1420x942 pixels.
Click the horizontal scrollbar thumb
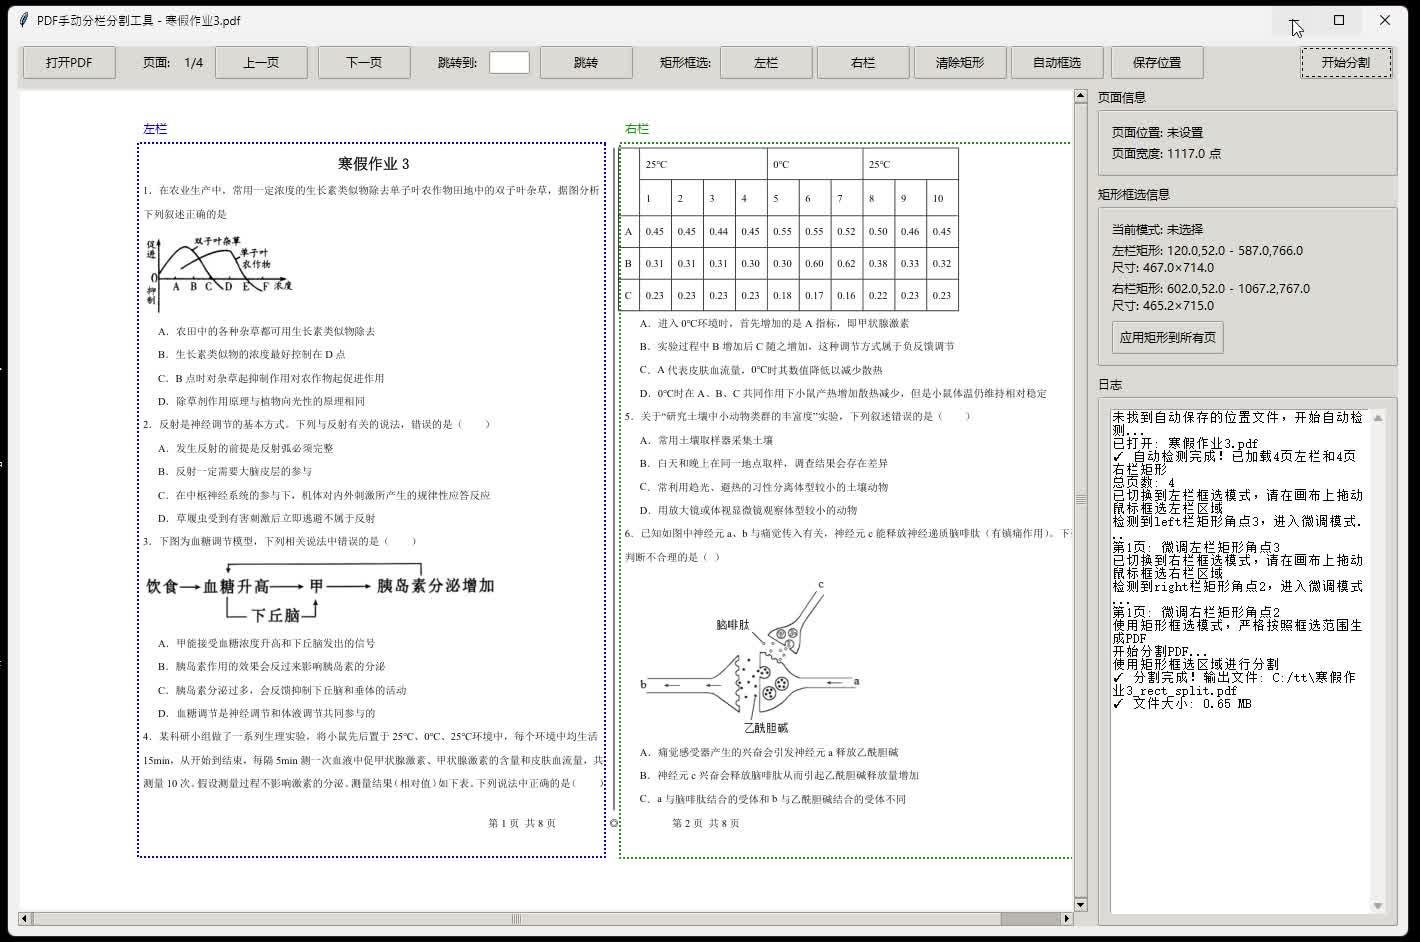517,918
